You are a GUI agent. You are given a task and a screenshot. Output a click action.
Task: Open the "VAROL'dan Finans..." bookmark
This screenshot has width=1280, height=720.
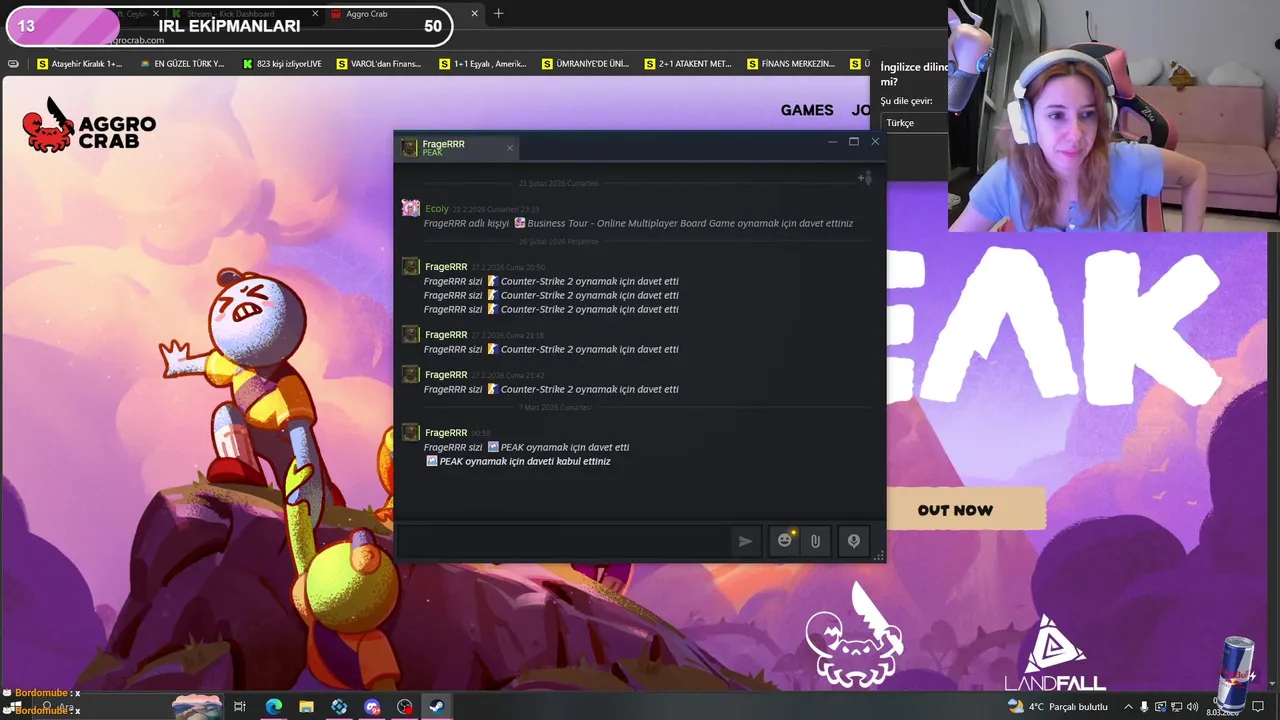pos(379,64)
